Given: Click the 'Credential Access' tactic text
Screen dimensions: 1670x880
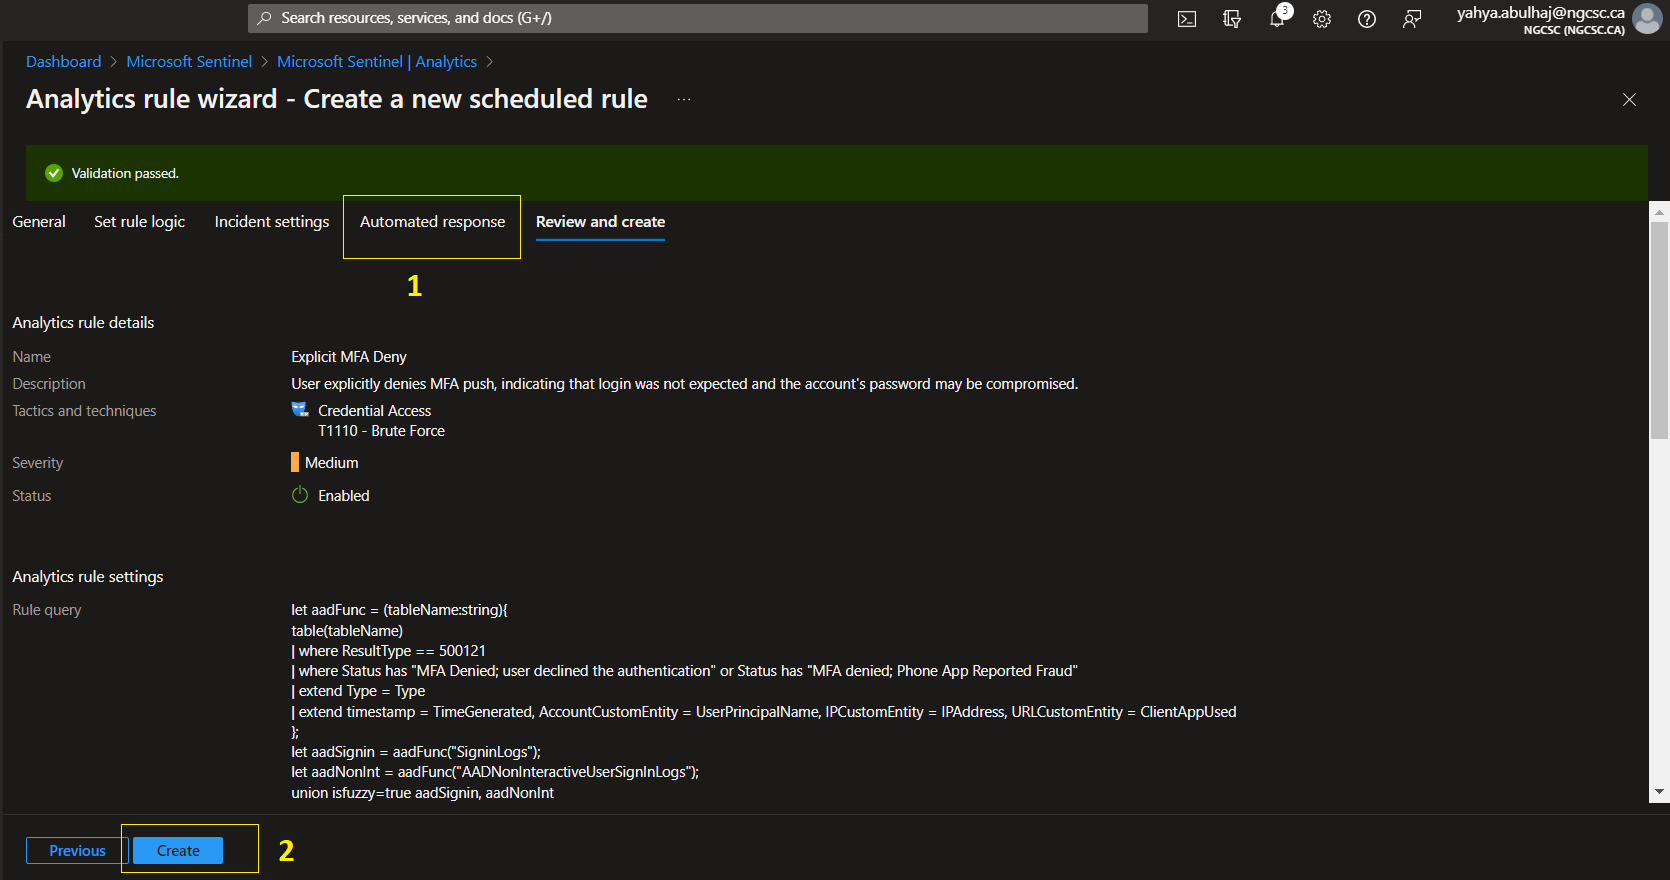Looking at the screenshot, I should pos(374,411).
